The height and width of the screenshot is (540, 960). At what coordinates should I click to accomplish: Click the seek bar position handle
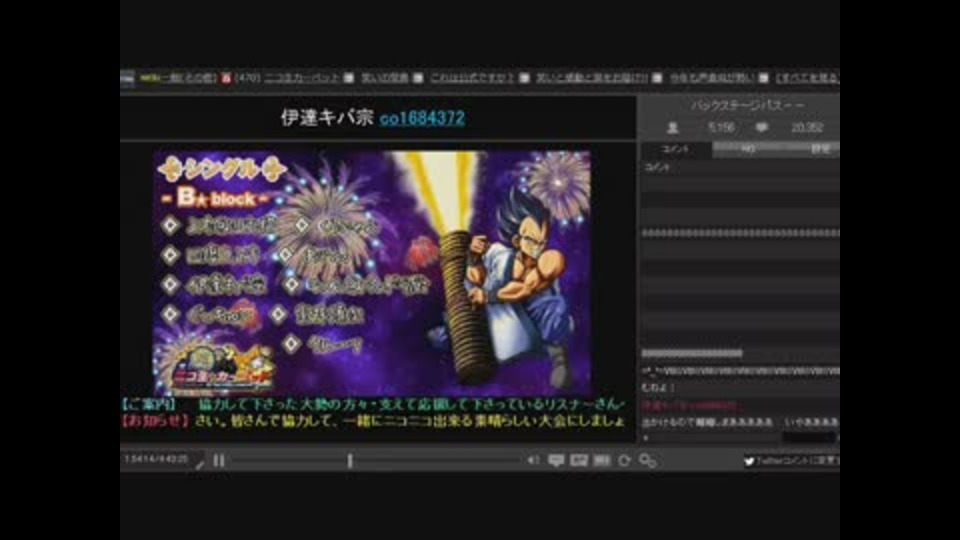click(350, 460)
